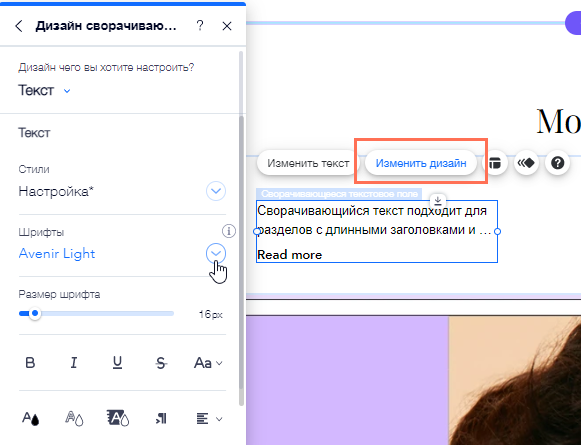Open the text color picker icon
The image size is (581, 445).
coord(30,419)
